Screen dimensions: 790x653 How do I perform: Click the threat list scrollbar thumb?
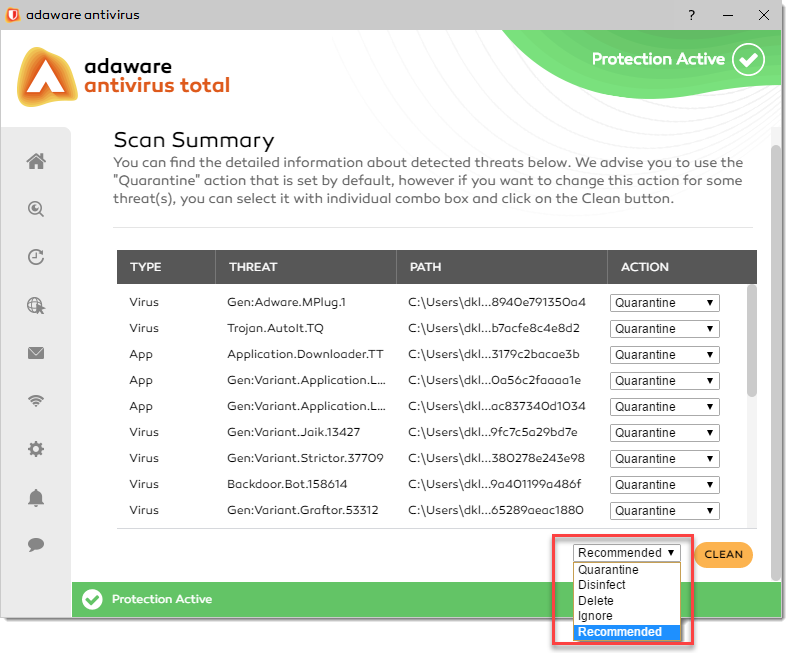(x=752, y=341)
